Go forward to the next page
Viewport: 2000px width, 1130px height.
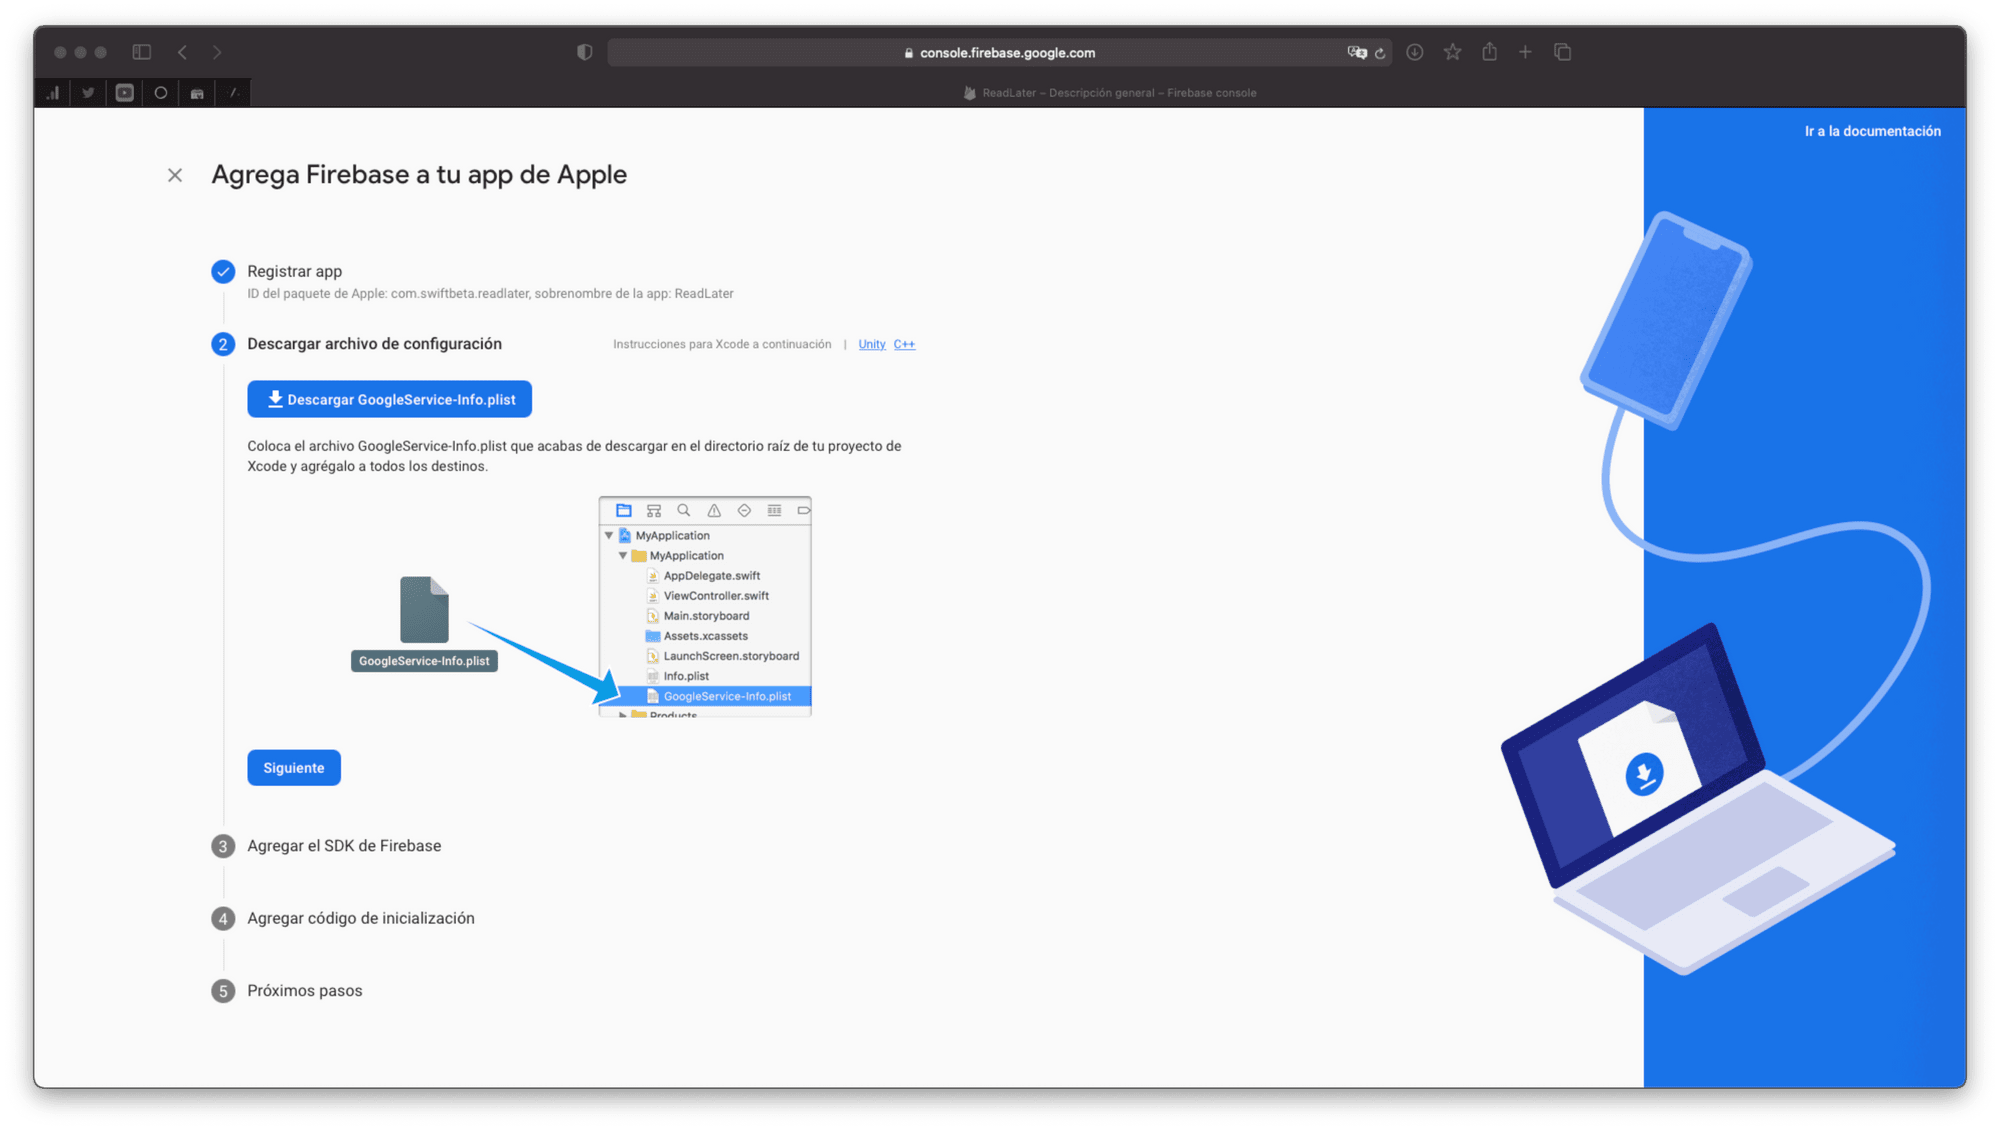click(217, 52)
